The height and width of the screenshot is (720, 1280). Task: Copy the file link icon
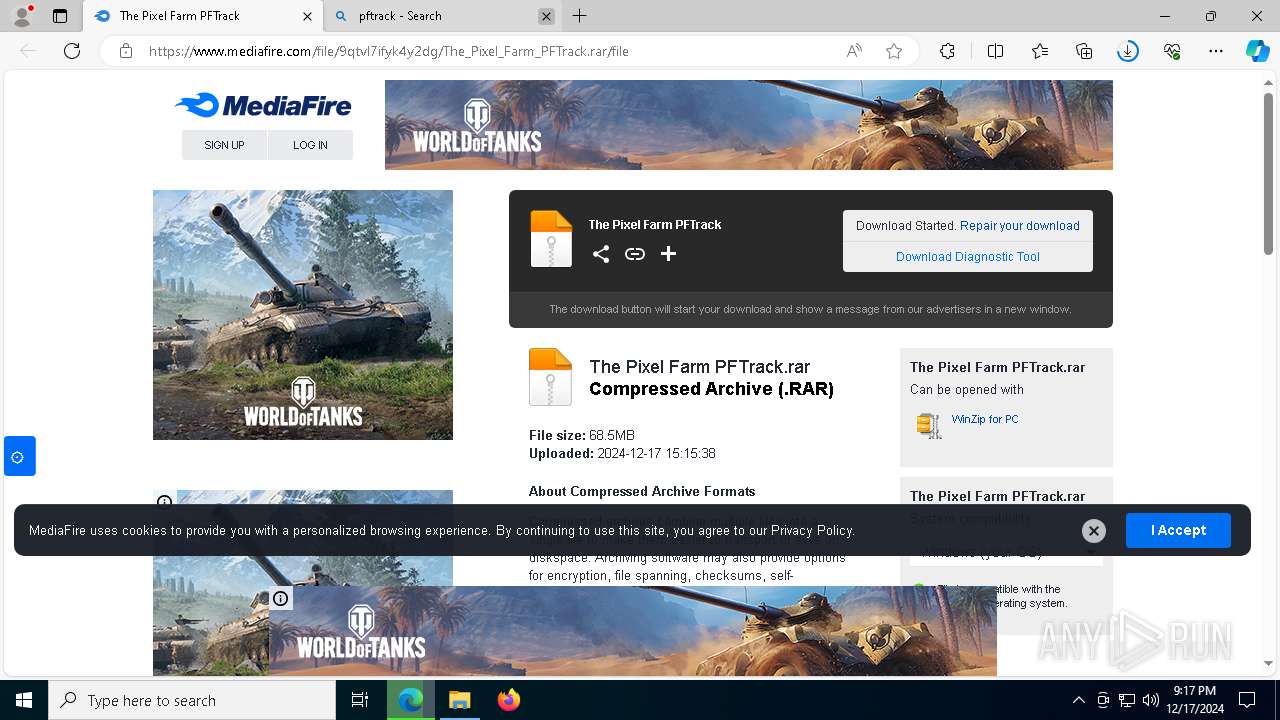pyautogui.click(x=635, y=254)
